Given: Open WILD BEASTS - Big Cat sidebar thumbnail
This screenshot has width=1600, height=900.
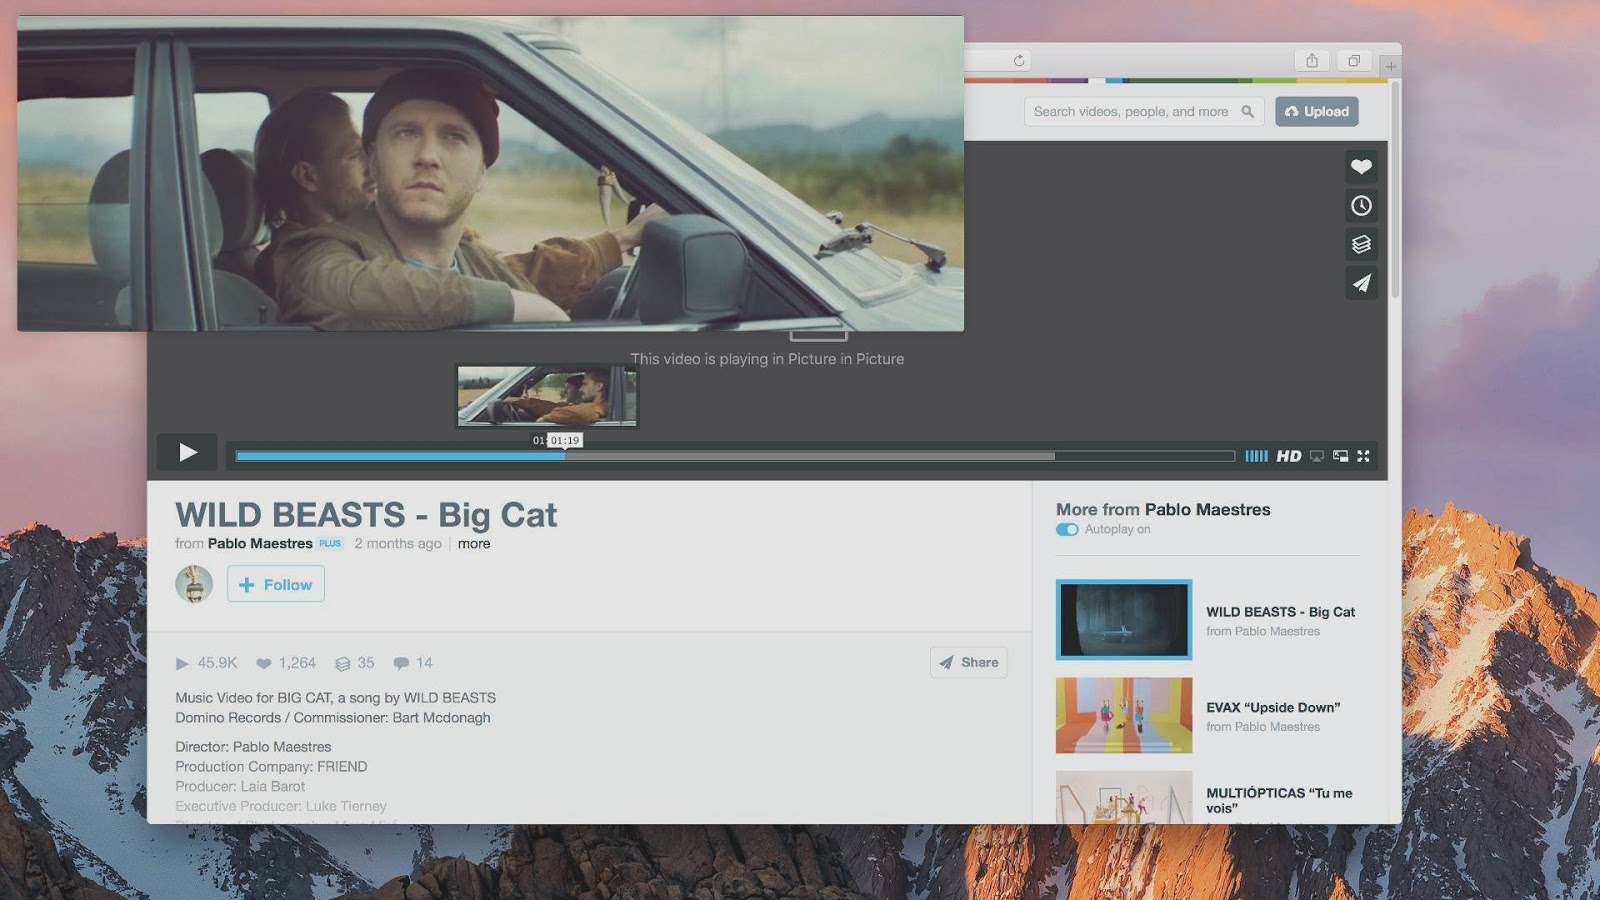Looking at the screenshot, I should pyautogui.click(x=1124, y=620).
